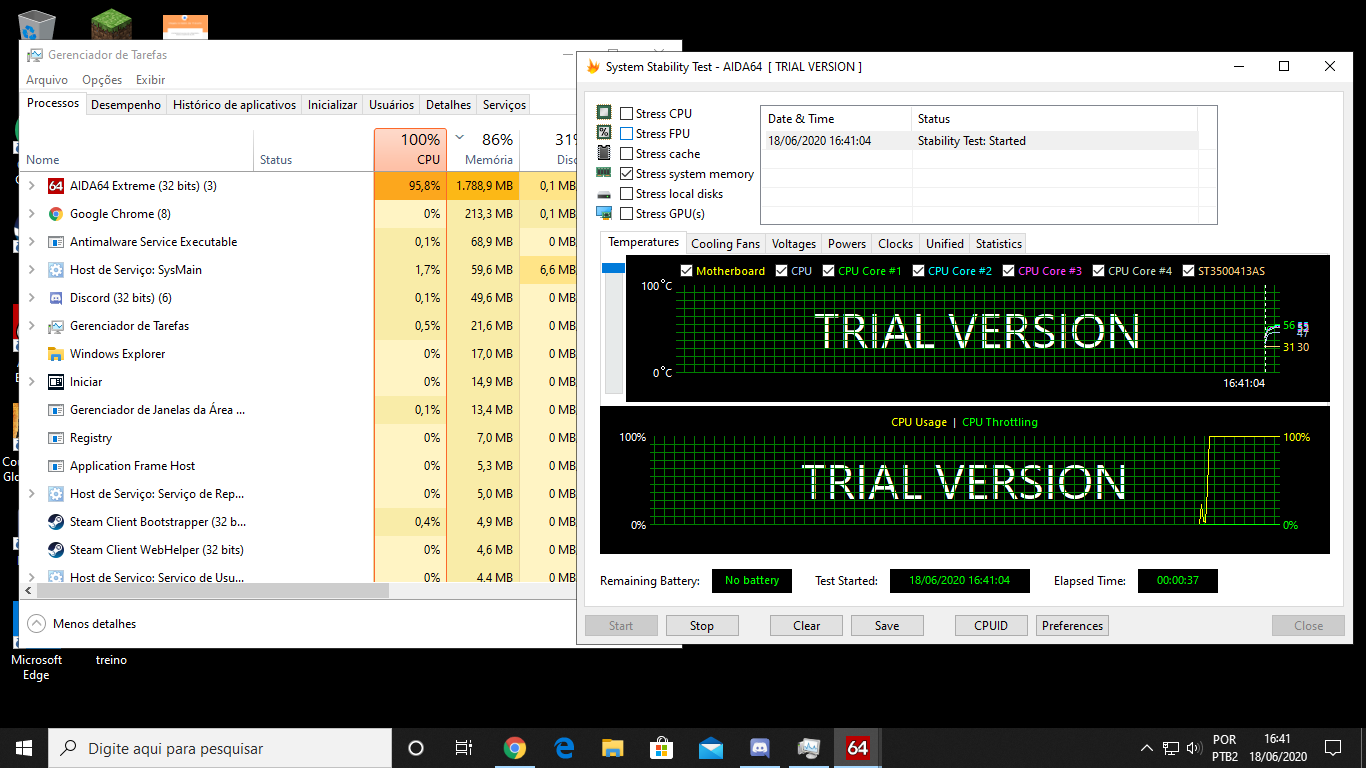Click the Save button in AIDA64

point(887,626)
